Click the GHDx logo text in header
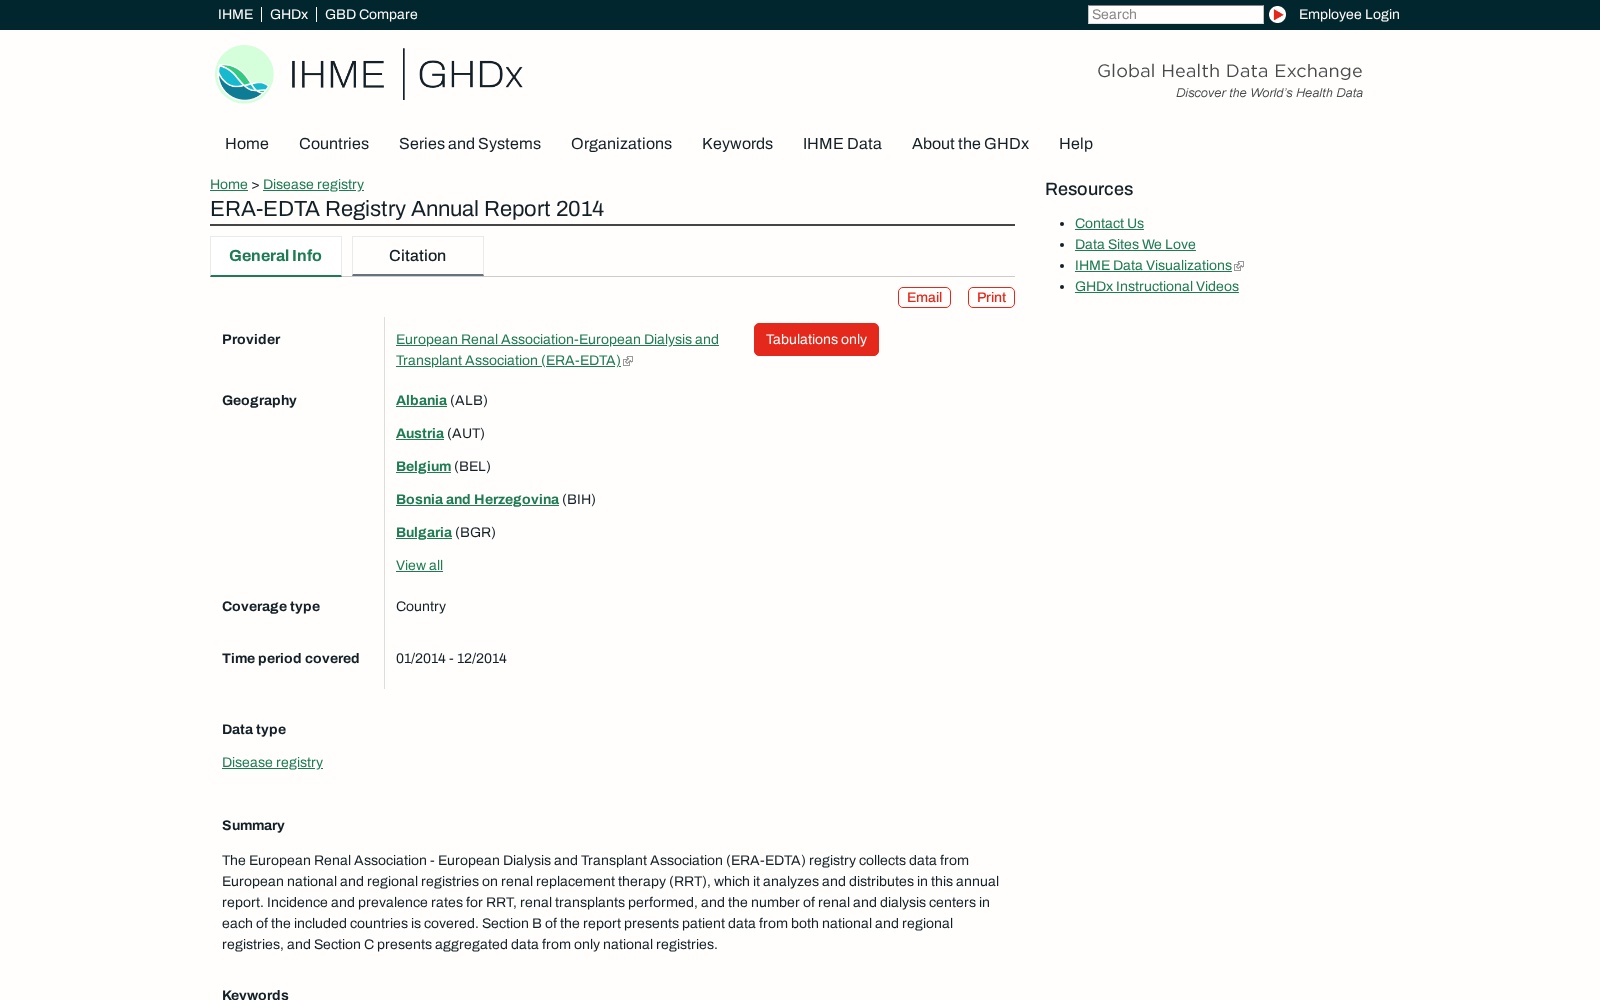 [x=470, y=75]
